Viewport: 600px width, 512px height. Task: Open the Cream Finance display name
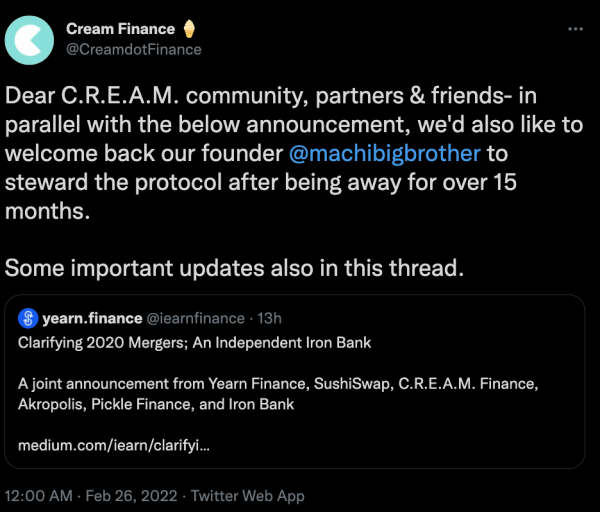(x=120, y=29)
